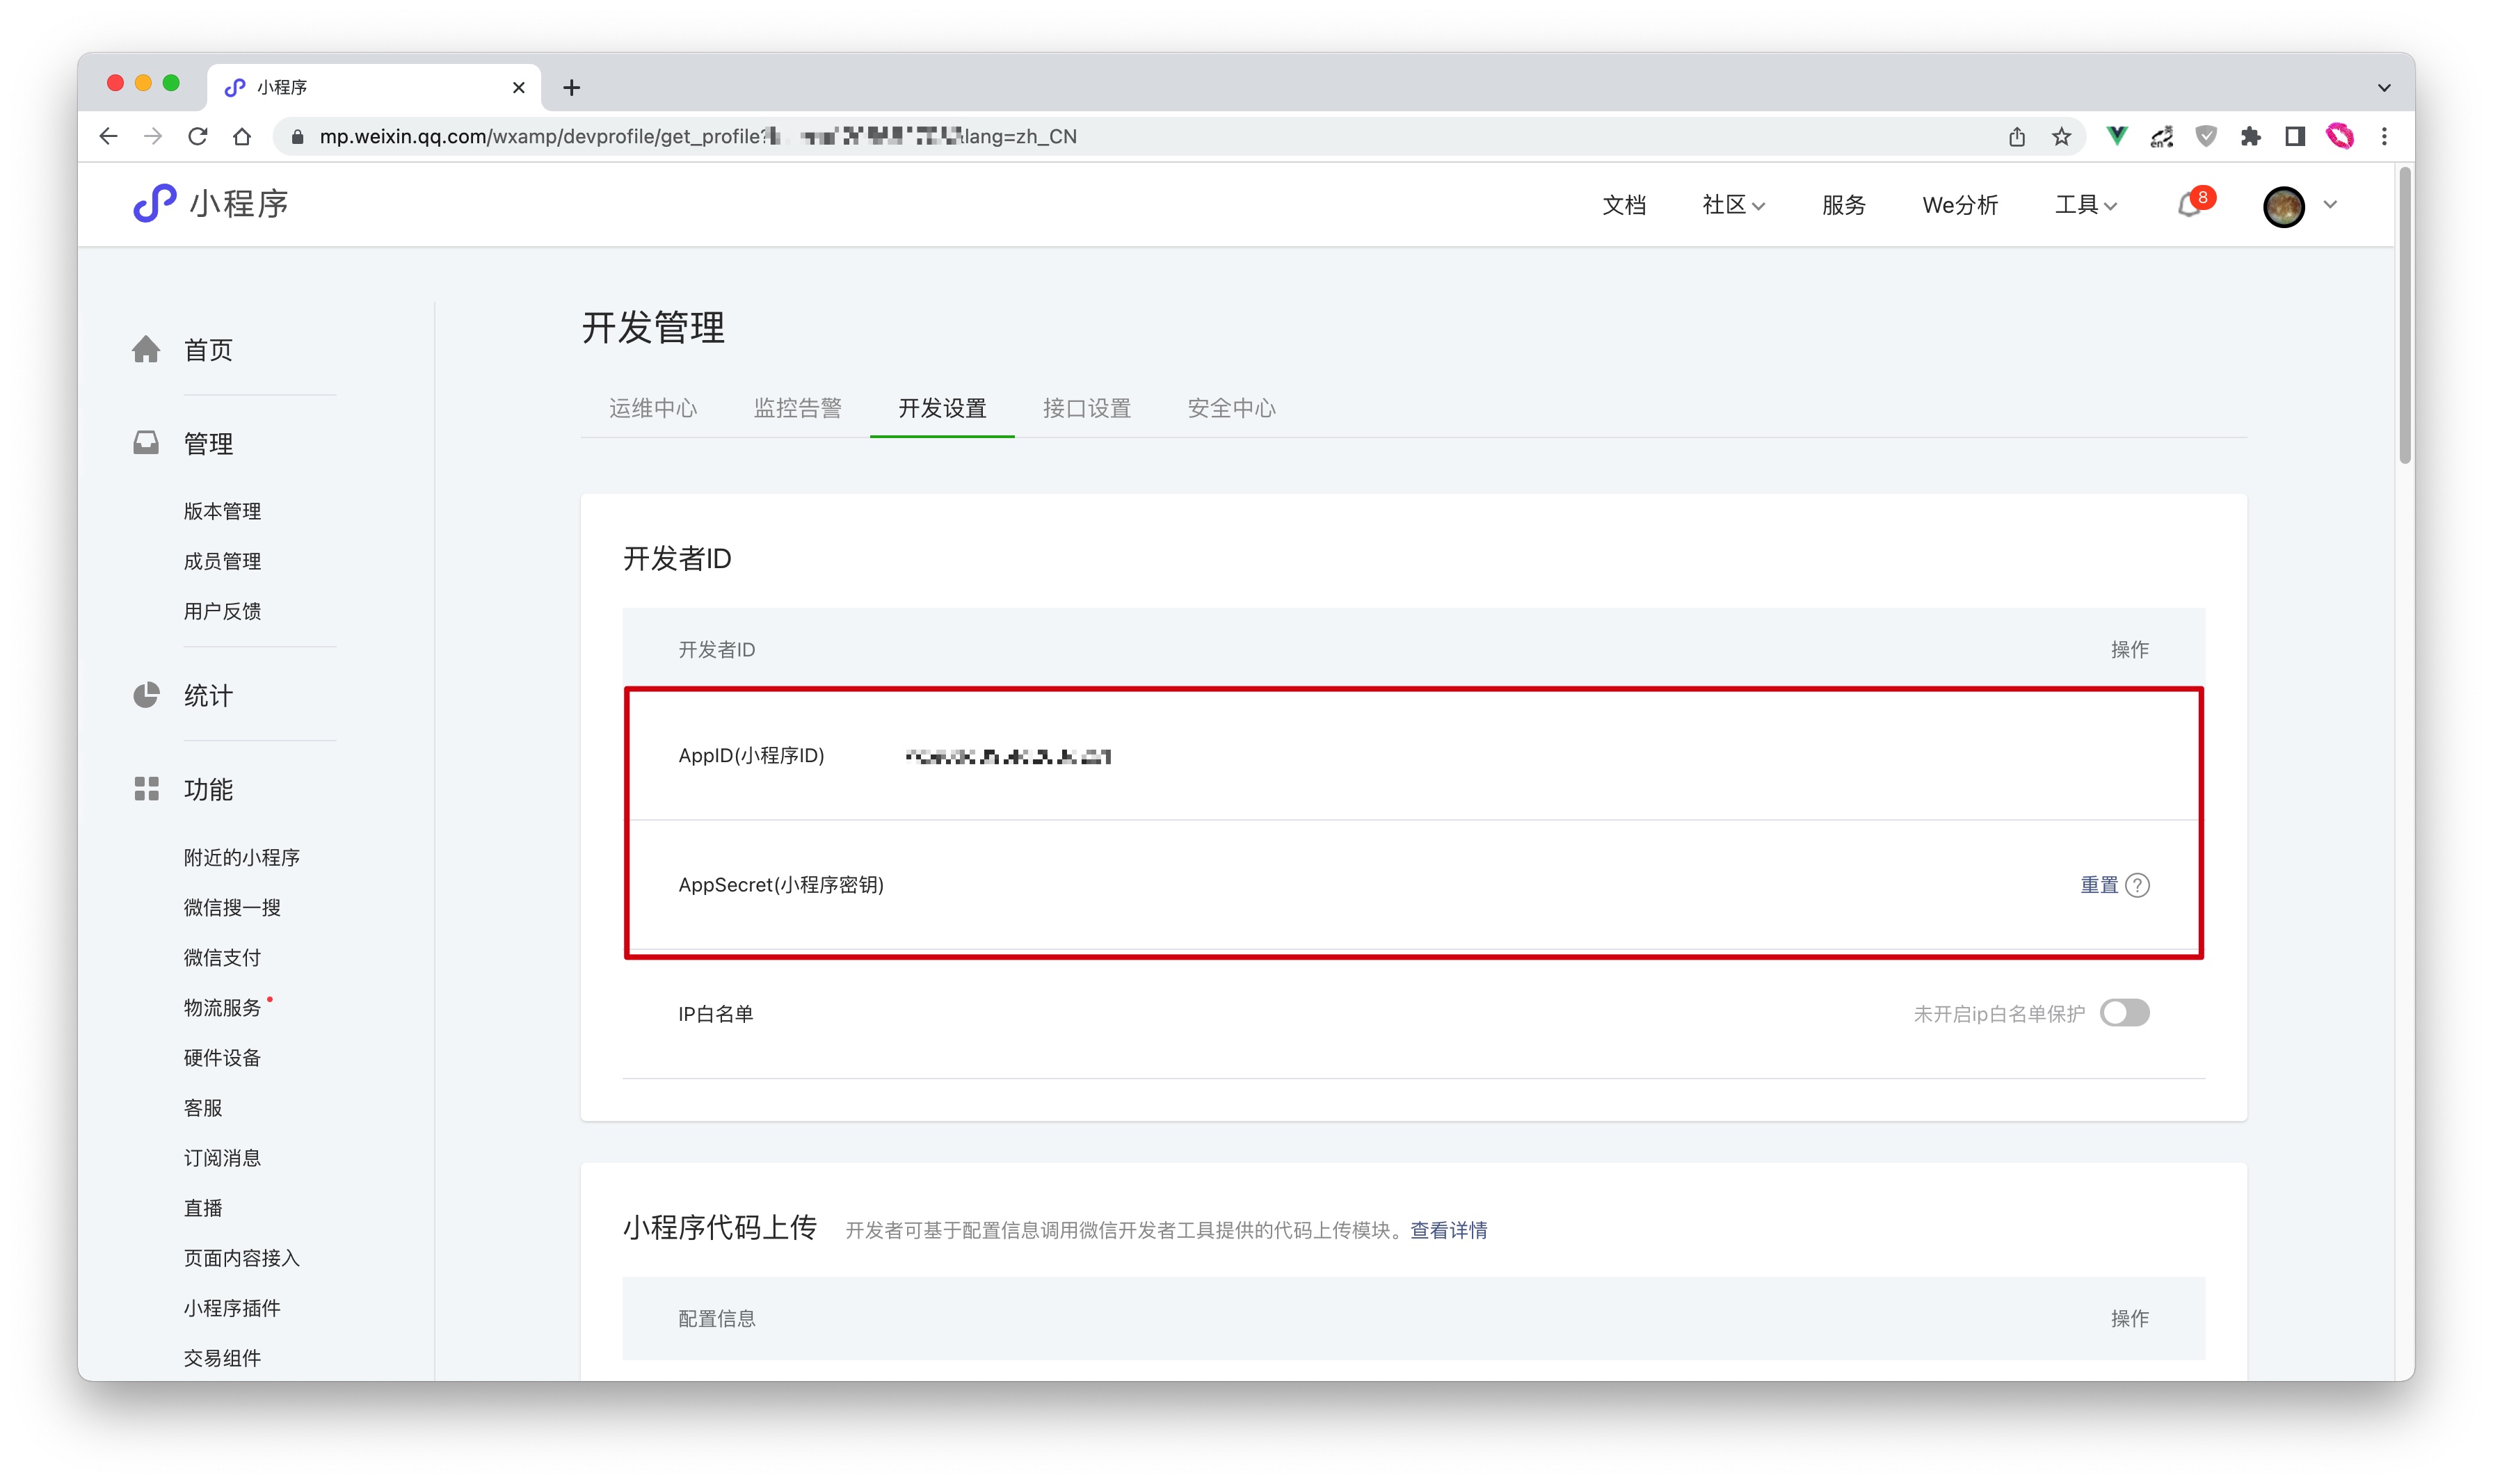Open the browser extensions puzzle icon
Viewport: 2493px width, 1484px height.
[x=2250, y=137]
